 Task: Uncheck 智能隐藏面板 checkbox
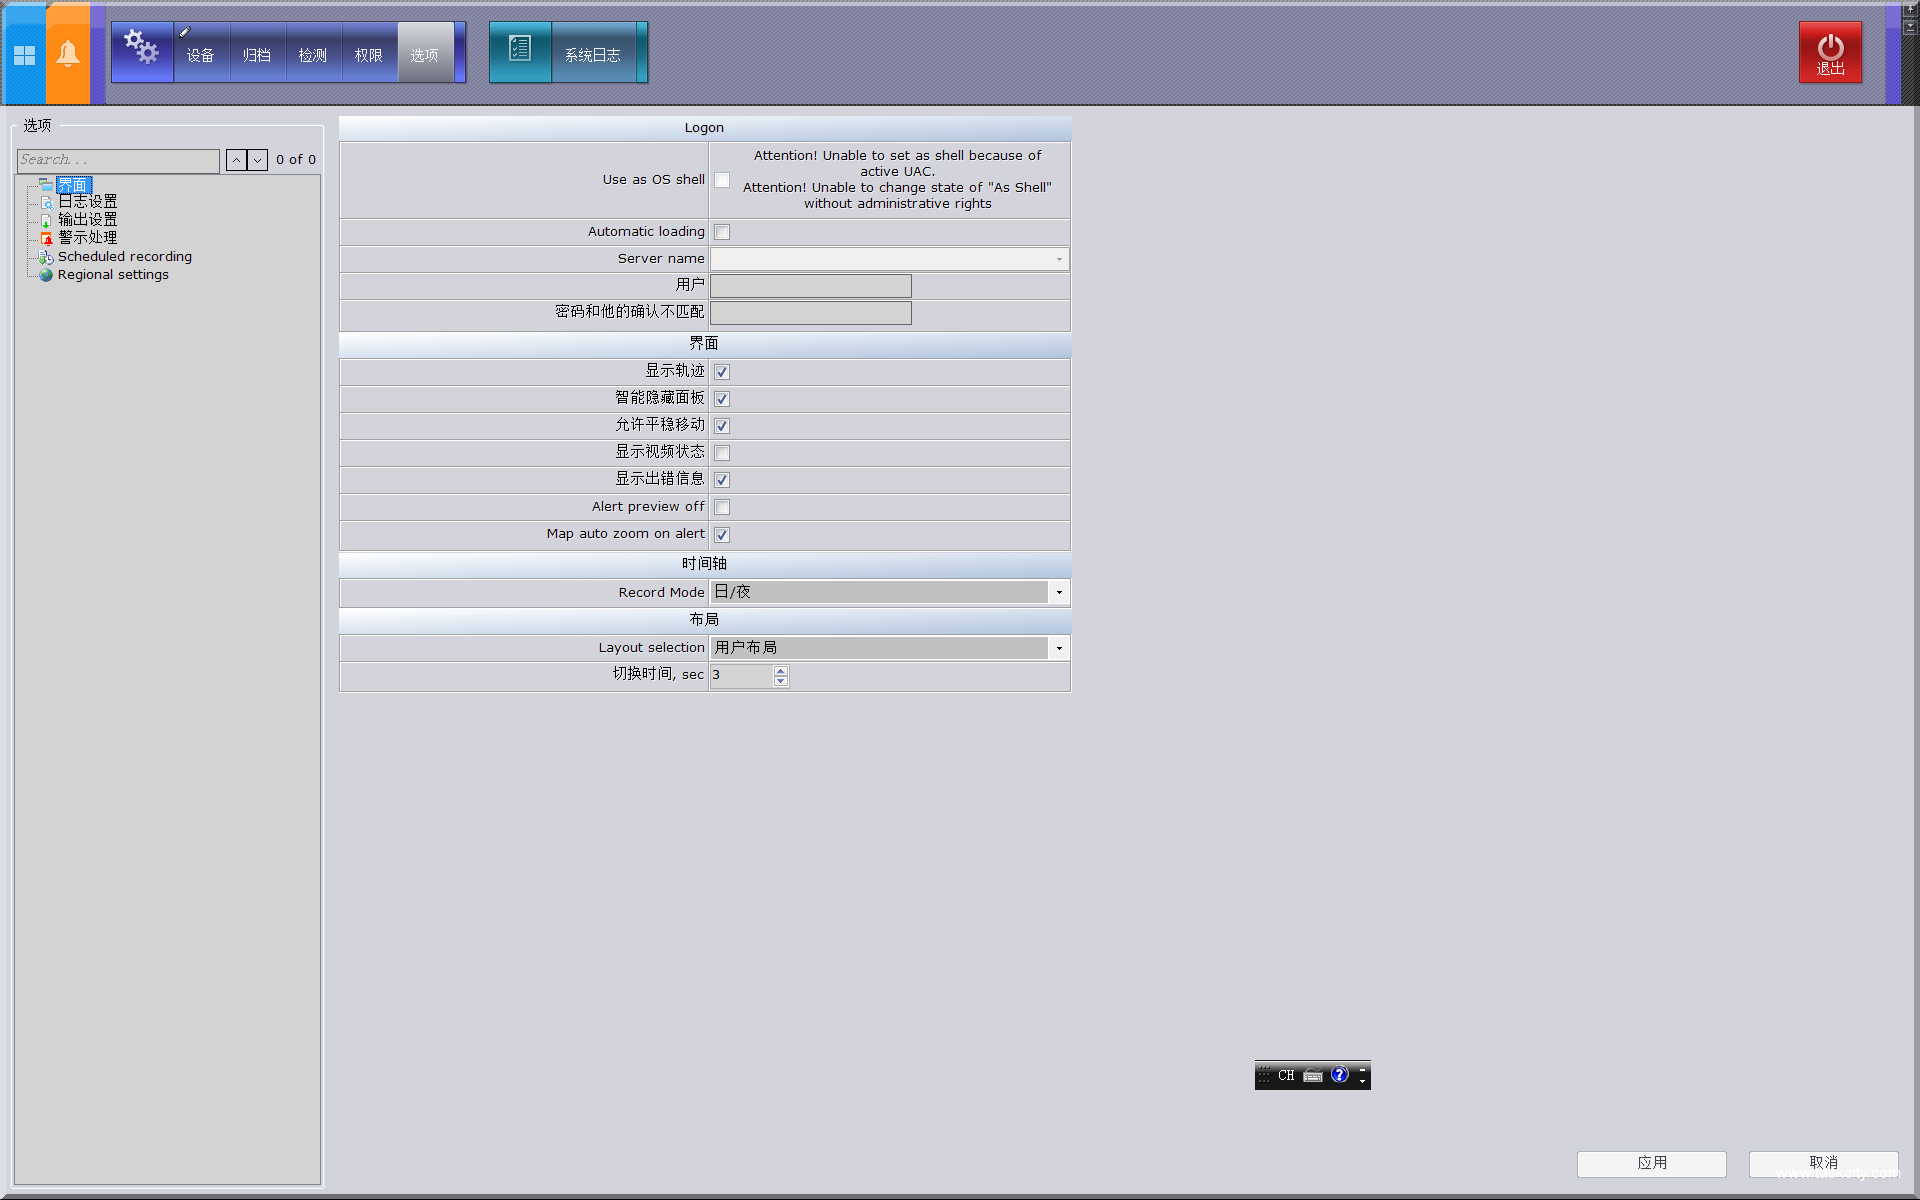click(722, 399)
